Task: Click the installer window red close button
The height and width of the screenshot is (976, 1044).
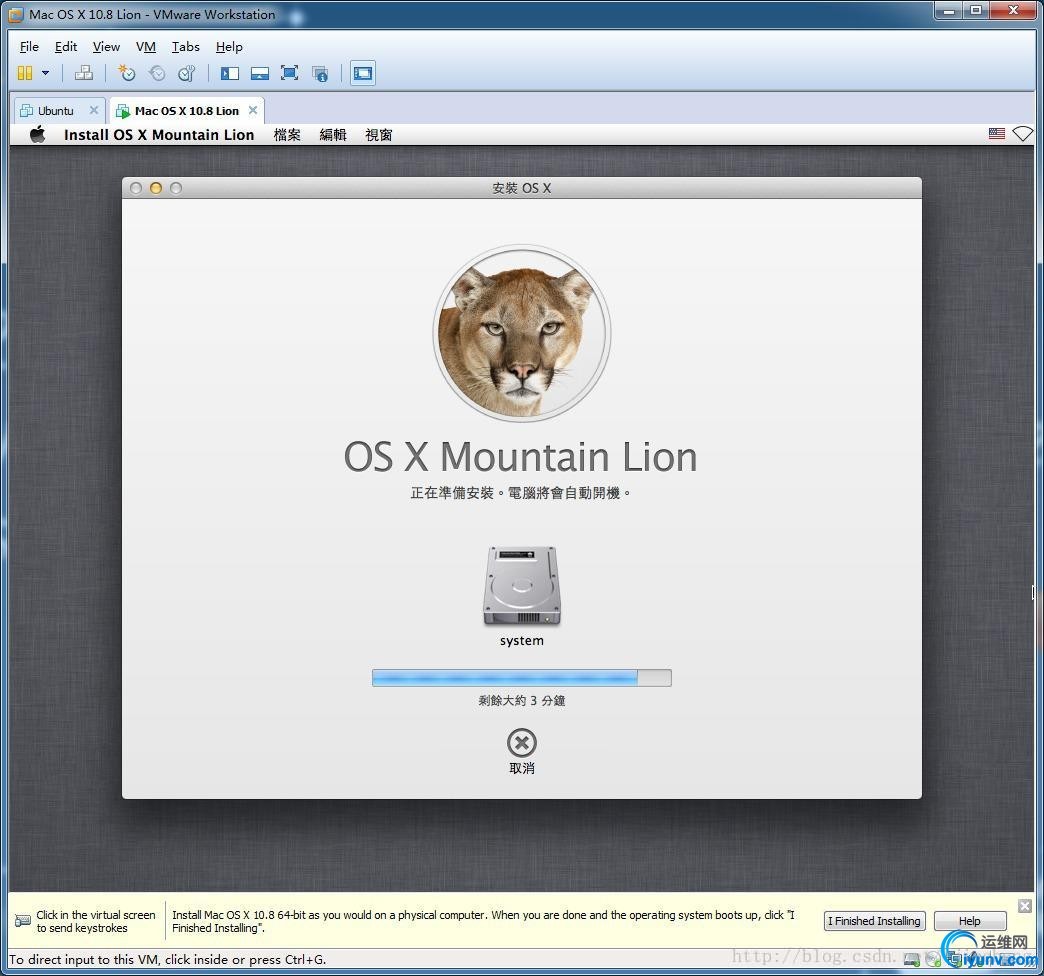Action: click(x=136, y=188)
